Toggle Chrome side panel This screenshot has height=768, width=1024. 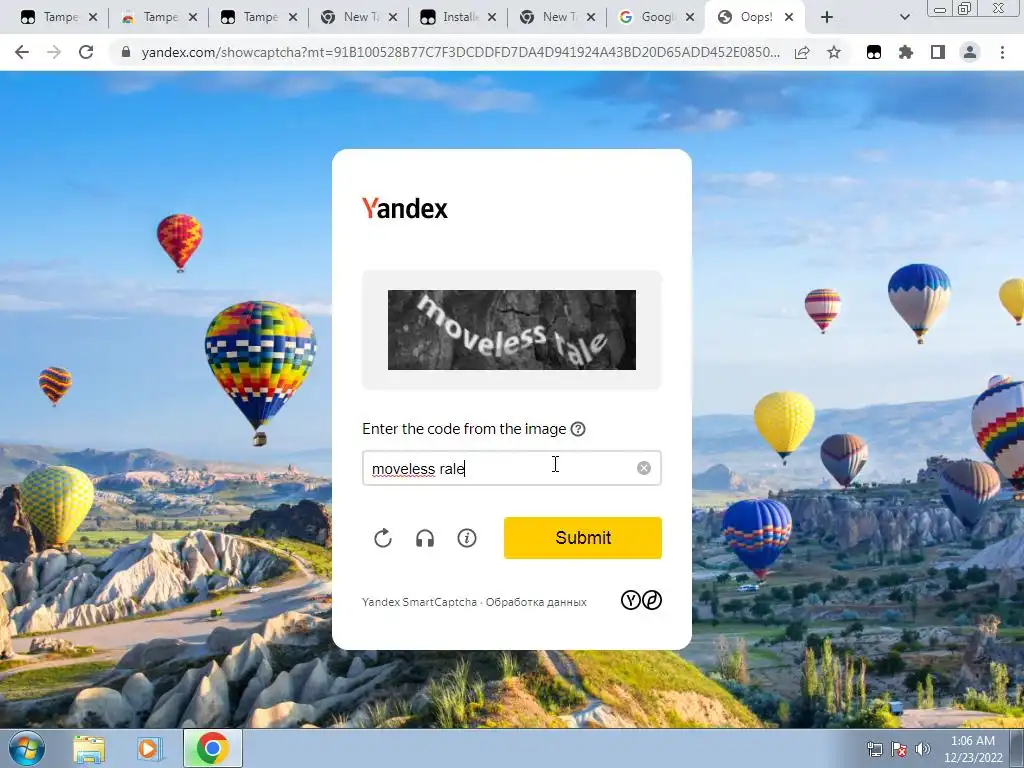pyautogui.click(x=938, y=52)
